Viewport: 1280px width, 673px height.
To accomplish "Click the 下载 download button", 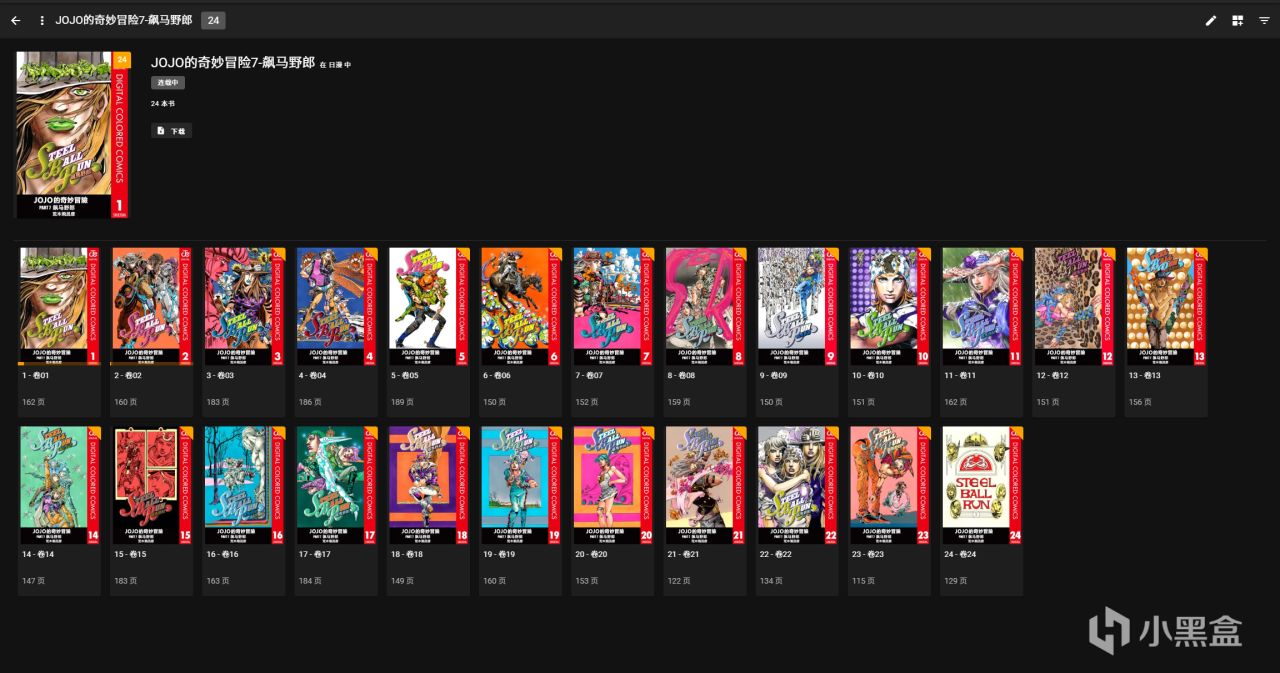I will click(x=172, y=131).
